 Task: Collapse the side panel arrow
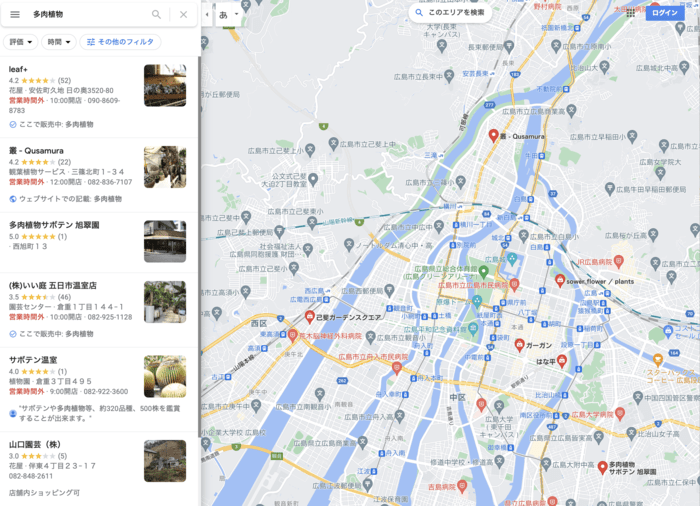pyautogui.click(x=207, y=14)
